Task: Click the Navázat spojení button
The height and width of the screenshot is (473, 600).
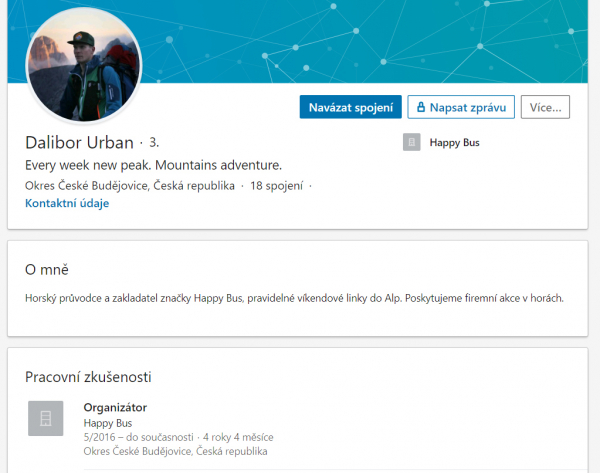Action: pyautogui.click(x=351, y=107)
